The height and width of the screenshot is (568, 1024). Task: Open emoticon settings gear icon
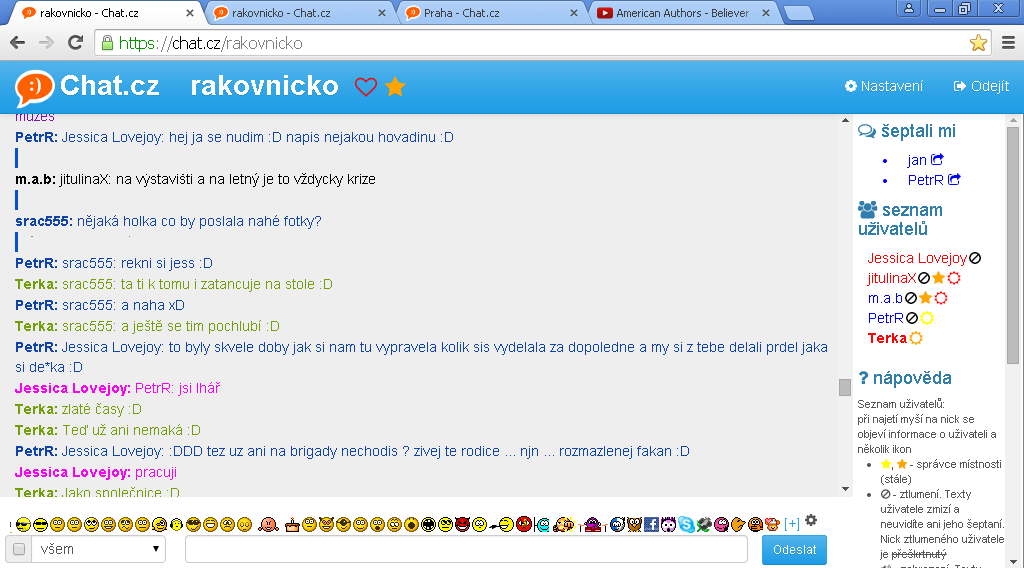click(x=811, y=520)
